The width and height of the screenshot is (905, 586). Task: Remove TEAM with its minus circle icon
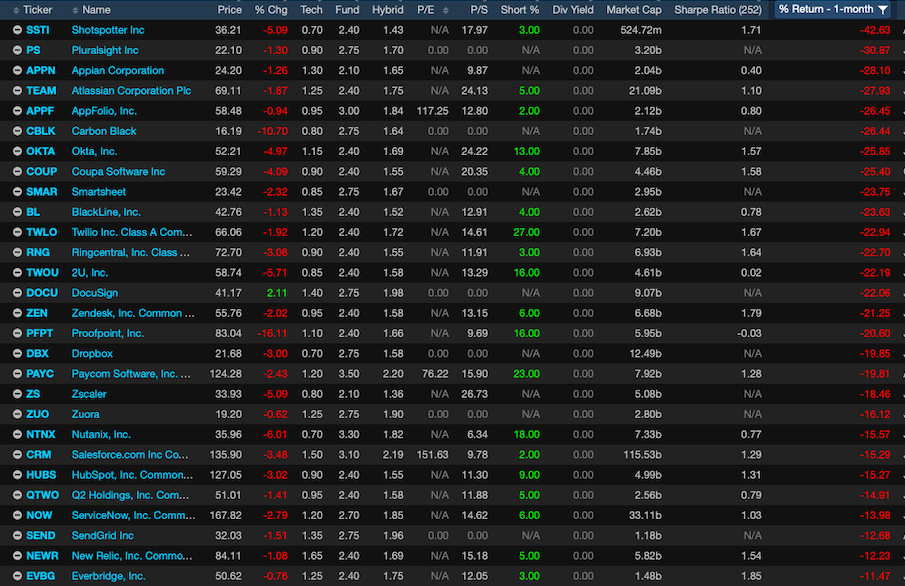click(x=17, y=91)
